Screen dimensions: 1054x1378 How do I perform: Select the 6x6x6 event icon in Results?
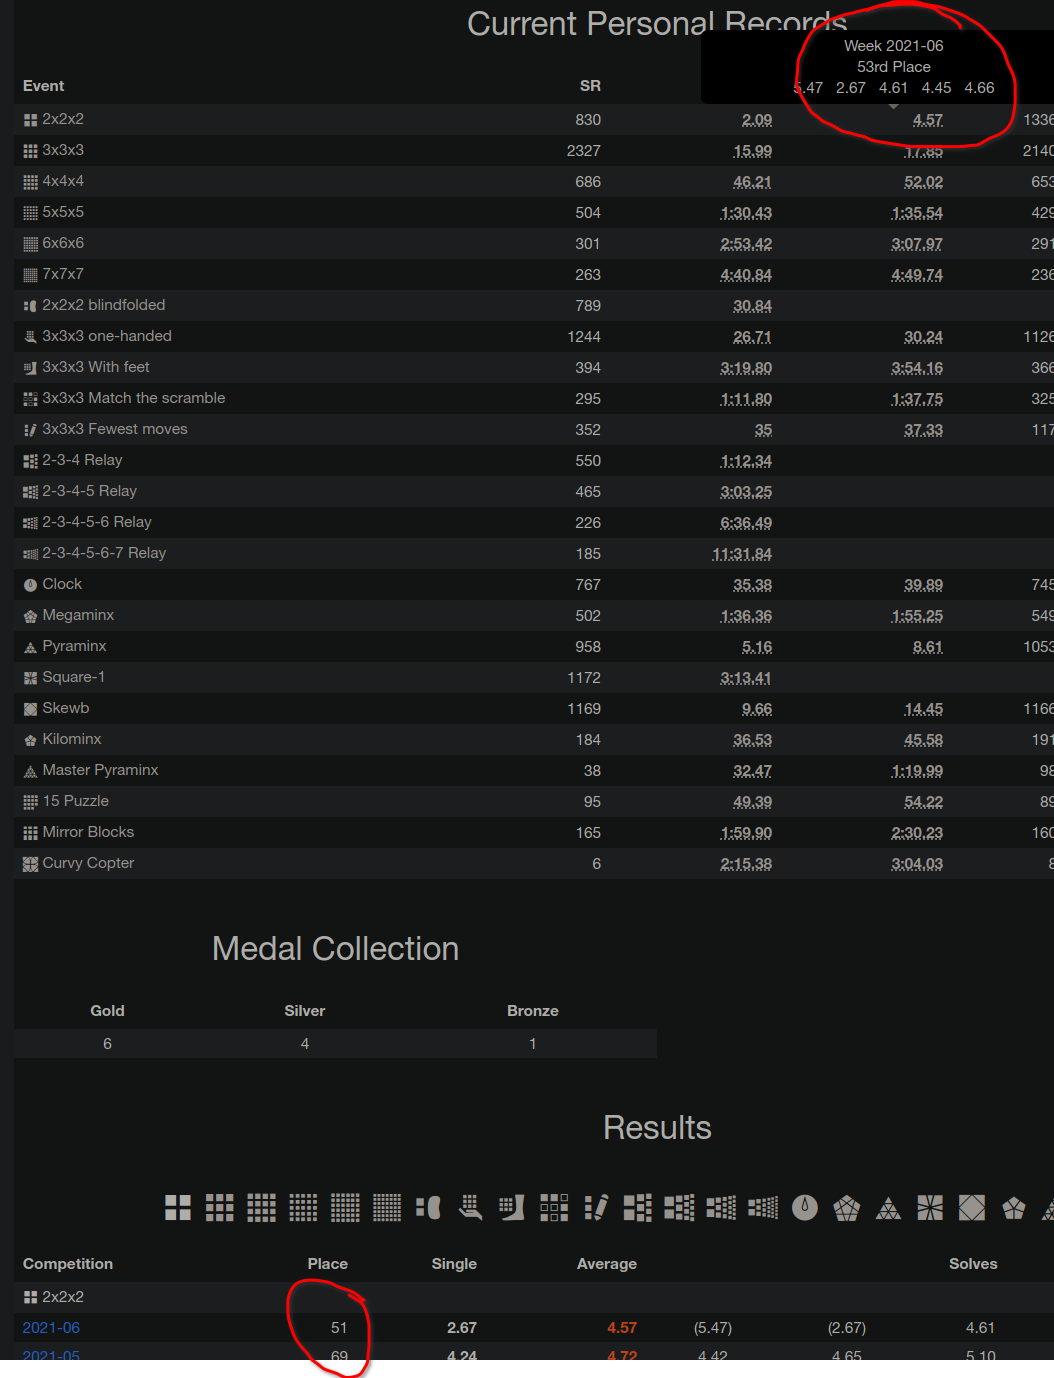point(346,1208)
